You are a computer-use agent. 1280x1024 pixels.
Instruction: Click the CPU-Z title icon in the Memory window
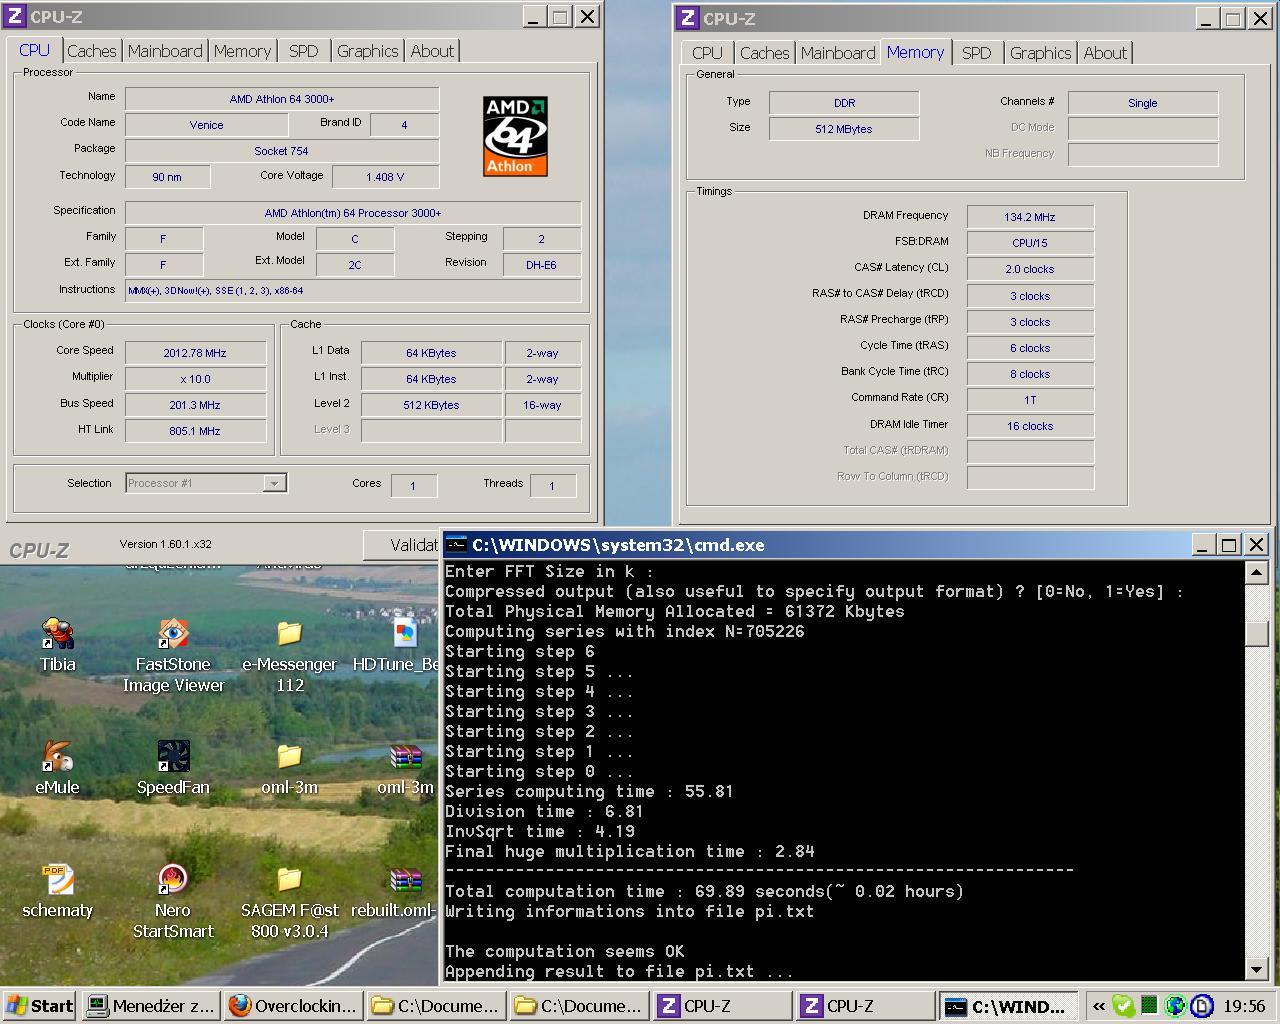pos(687,18)
